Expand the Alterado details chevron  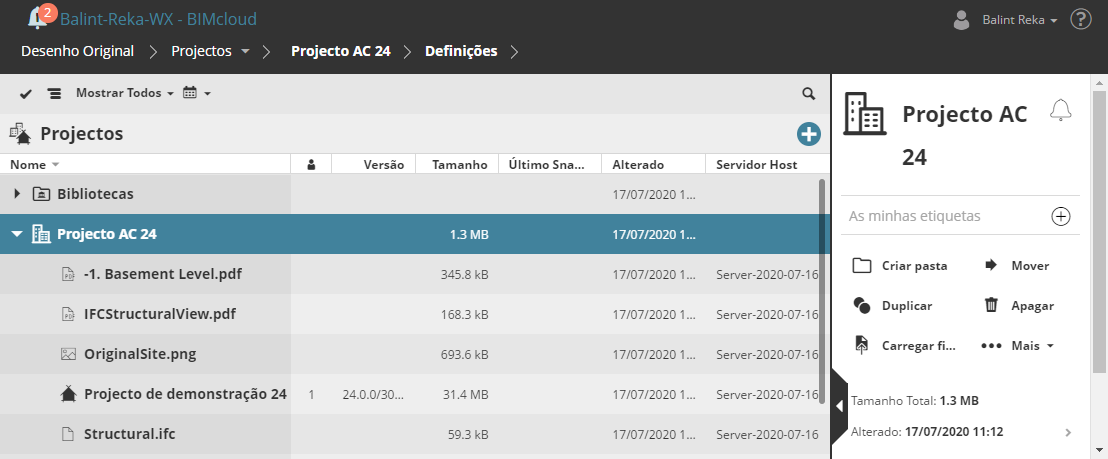click(1068, 432)
